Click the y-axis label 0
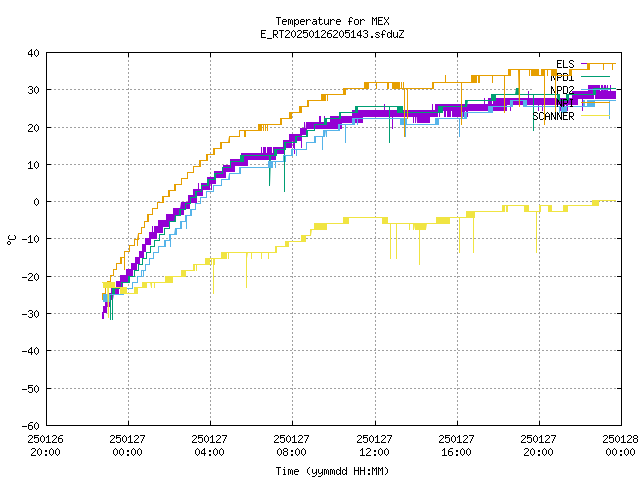640x480 pixels. click(37, 202)
